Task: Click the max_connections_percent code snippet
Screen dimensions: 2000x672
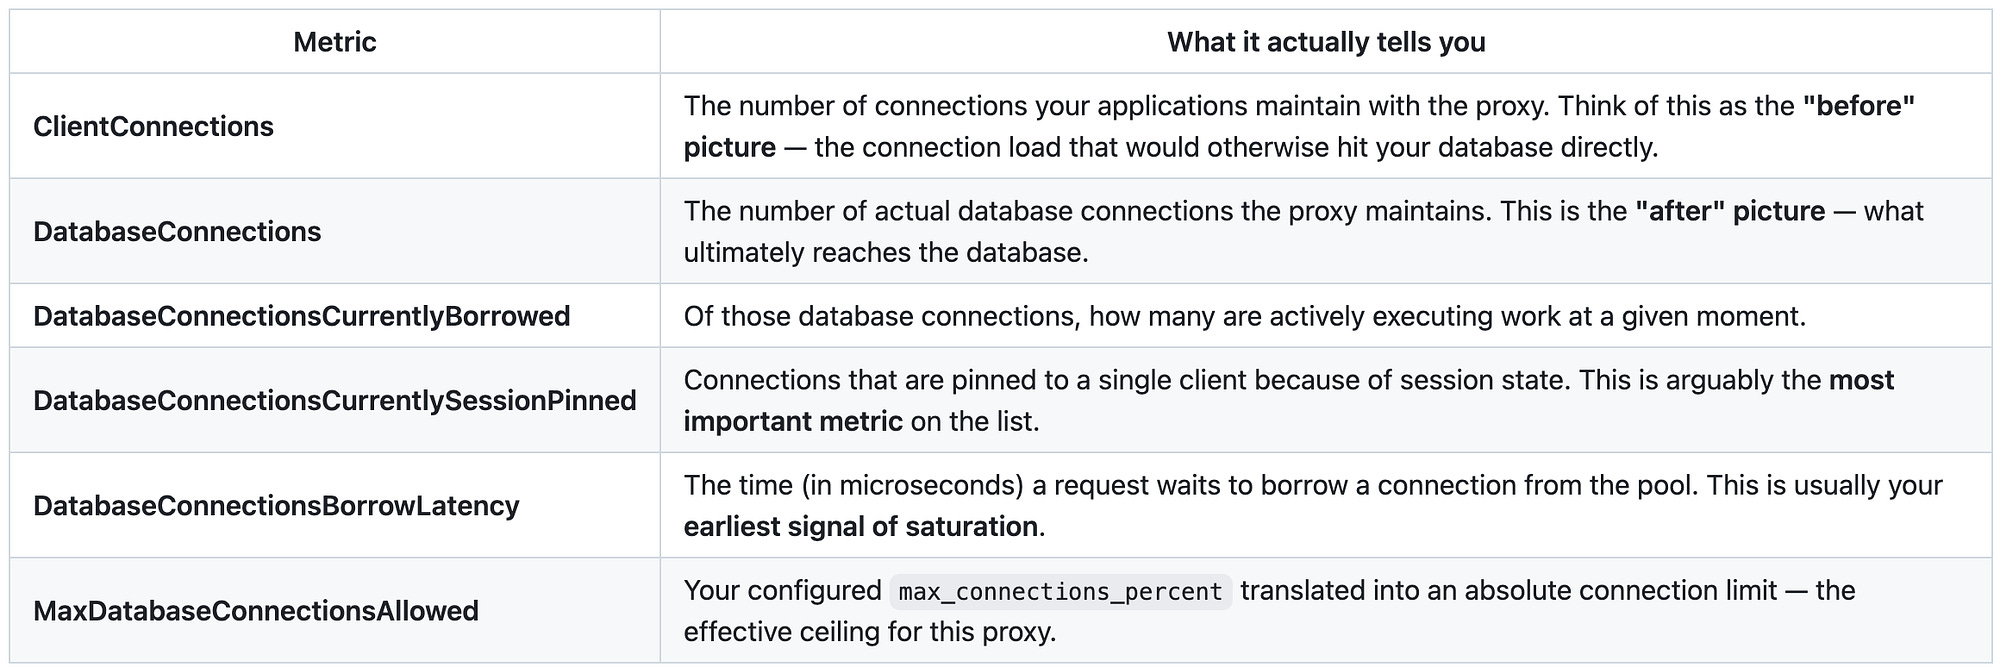Action: [1060, 591]
